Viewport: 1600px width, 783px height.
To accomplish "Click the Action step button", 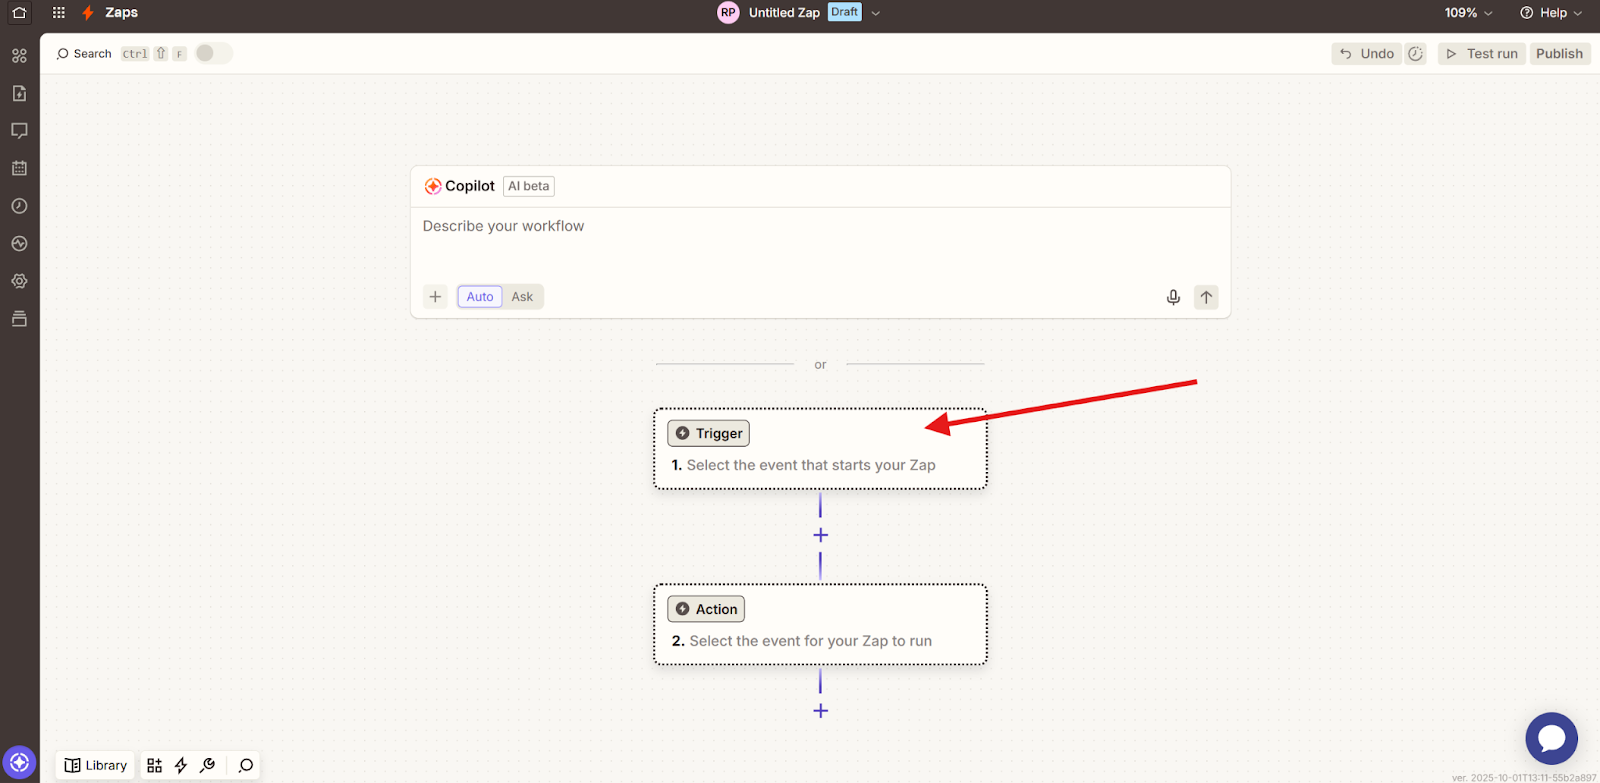I will (706, 609).
